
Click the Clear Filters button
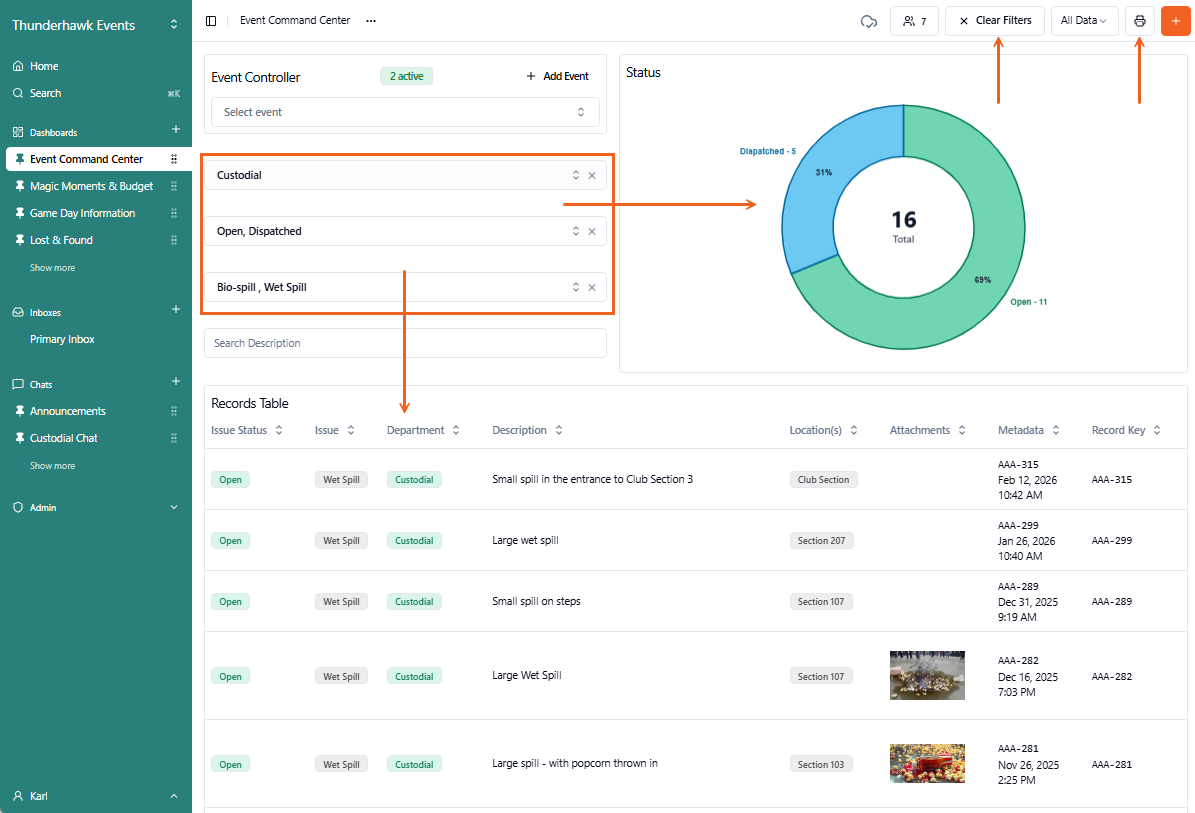tap(994, 21)
